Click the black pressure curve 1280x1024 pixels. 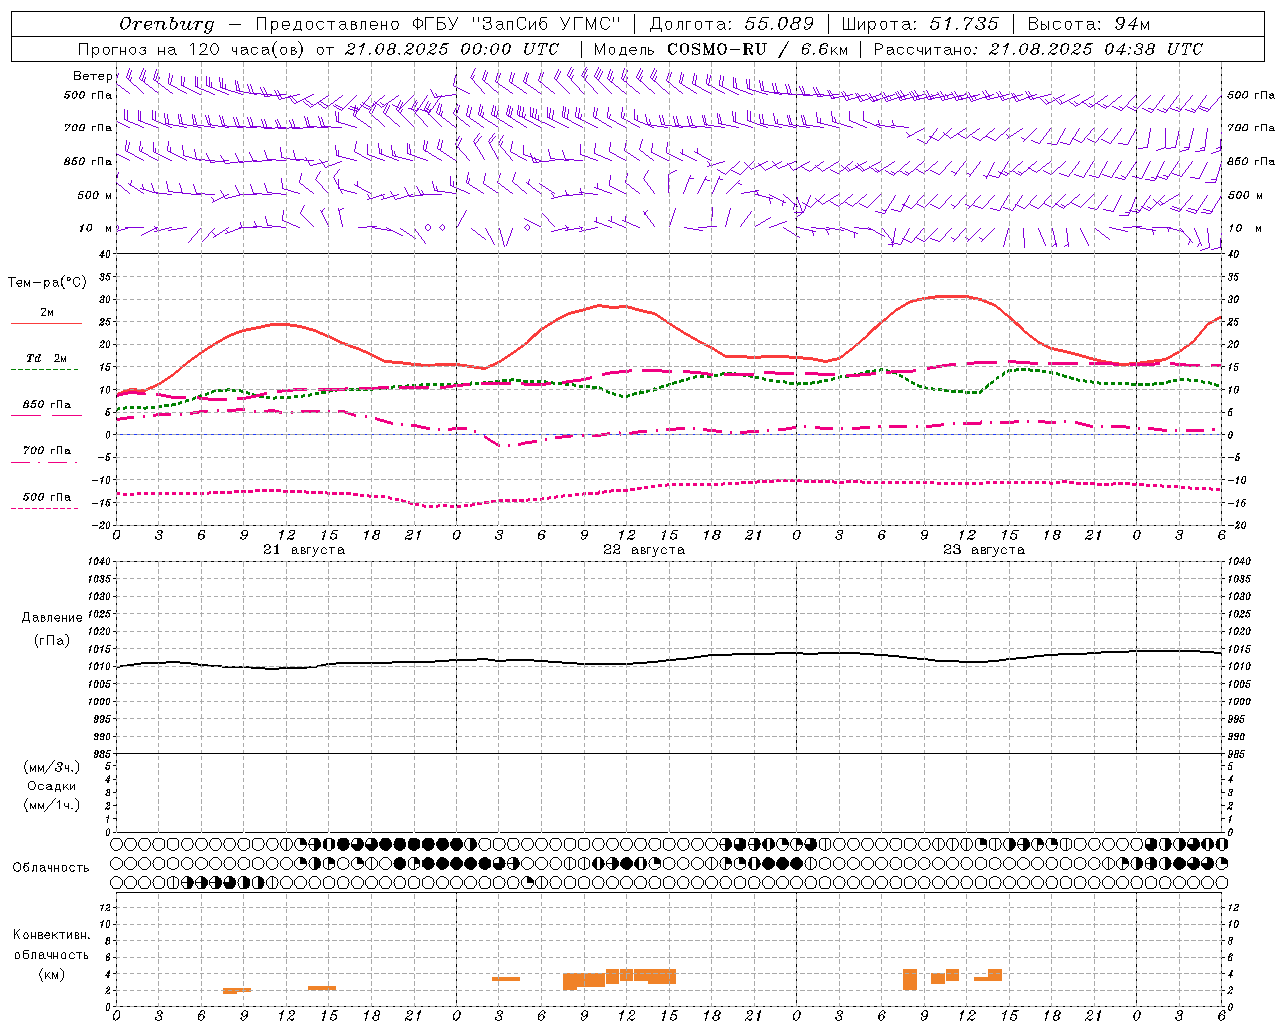tap(668, 660)
